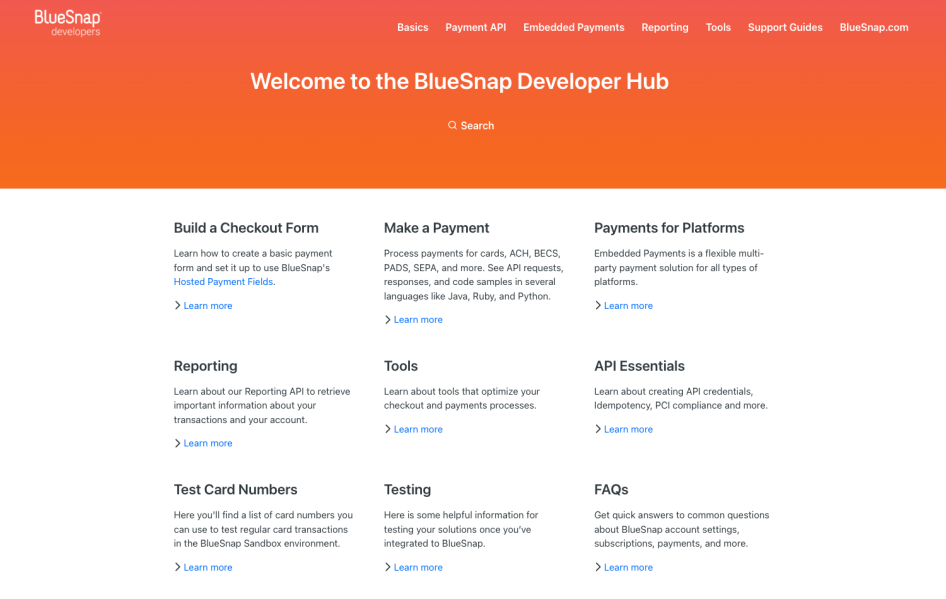Image resolution: width=946 pixels, height=599 pixels.
Task: Click Learn more under Make a Payment
Action: pyautogui.click(x=418, y=320)
